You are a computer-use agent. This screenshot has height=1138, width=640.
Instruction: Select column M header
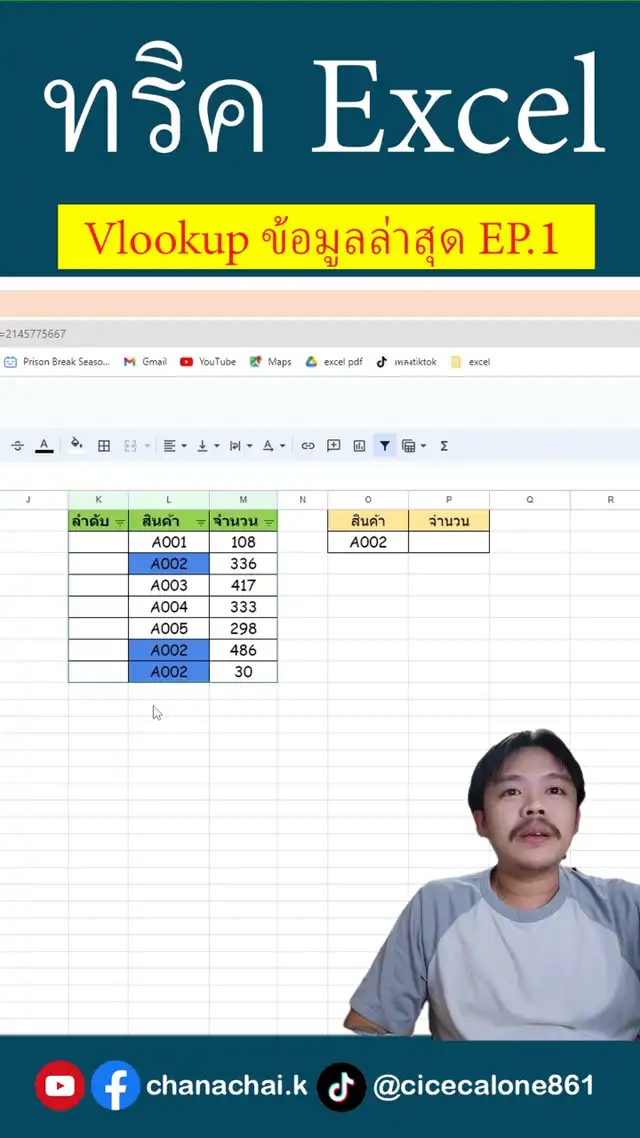click(x=243, y=499)
